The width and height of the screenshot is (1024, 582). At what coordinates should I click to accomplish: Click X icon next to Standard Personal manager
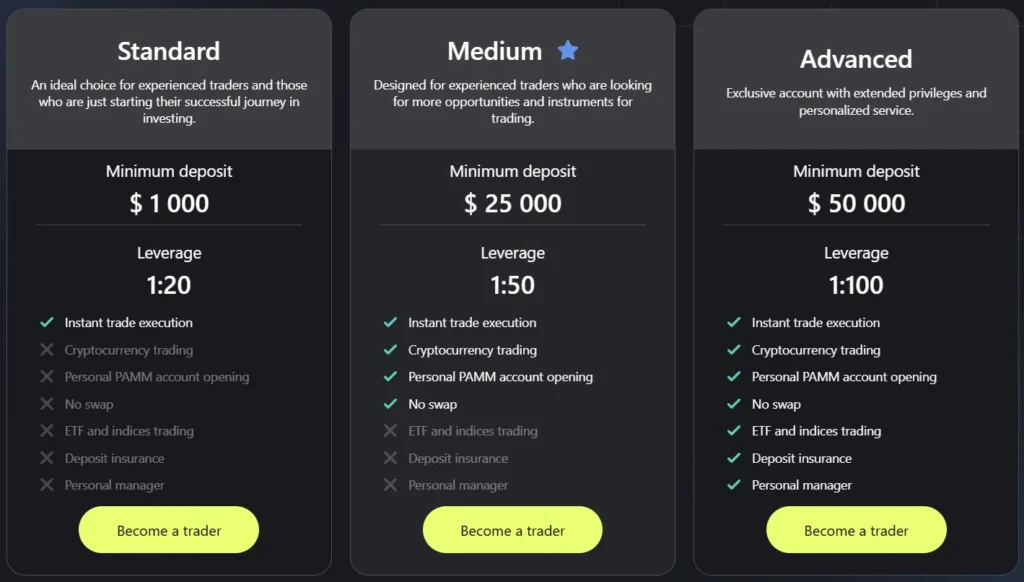click(46, 485)
